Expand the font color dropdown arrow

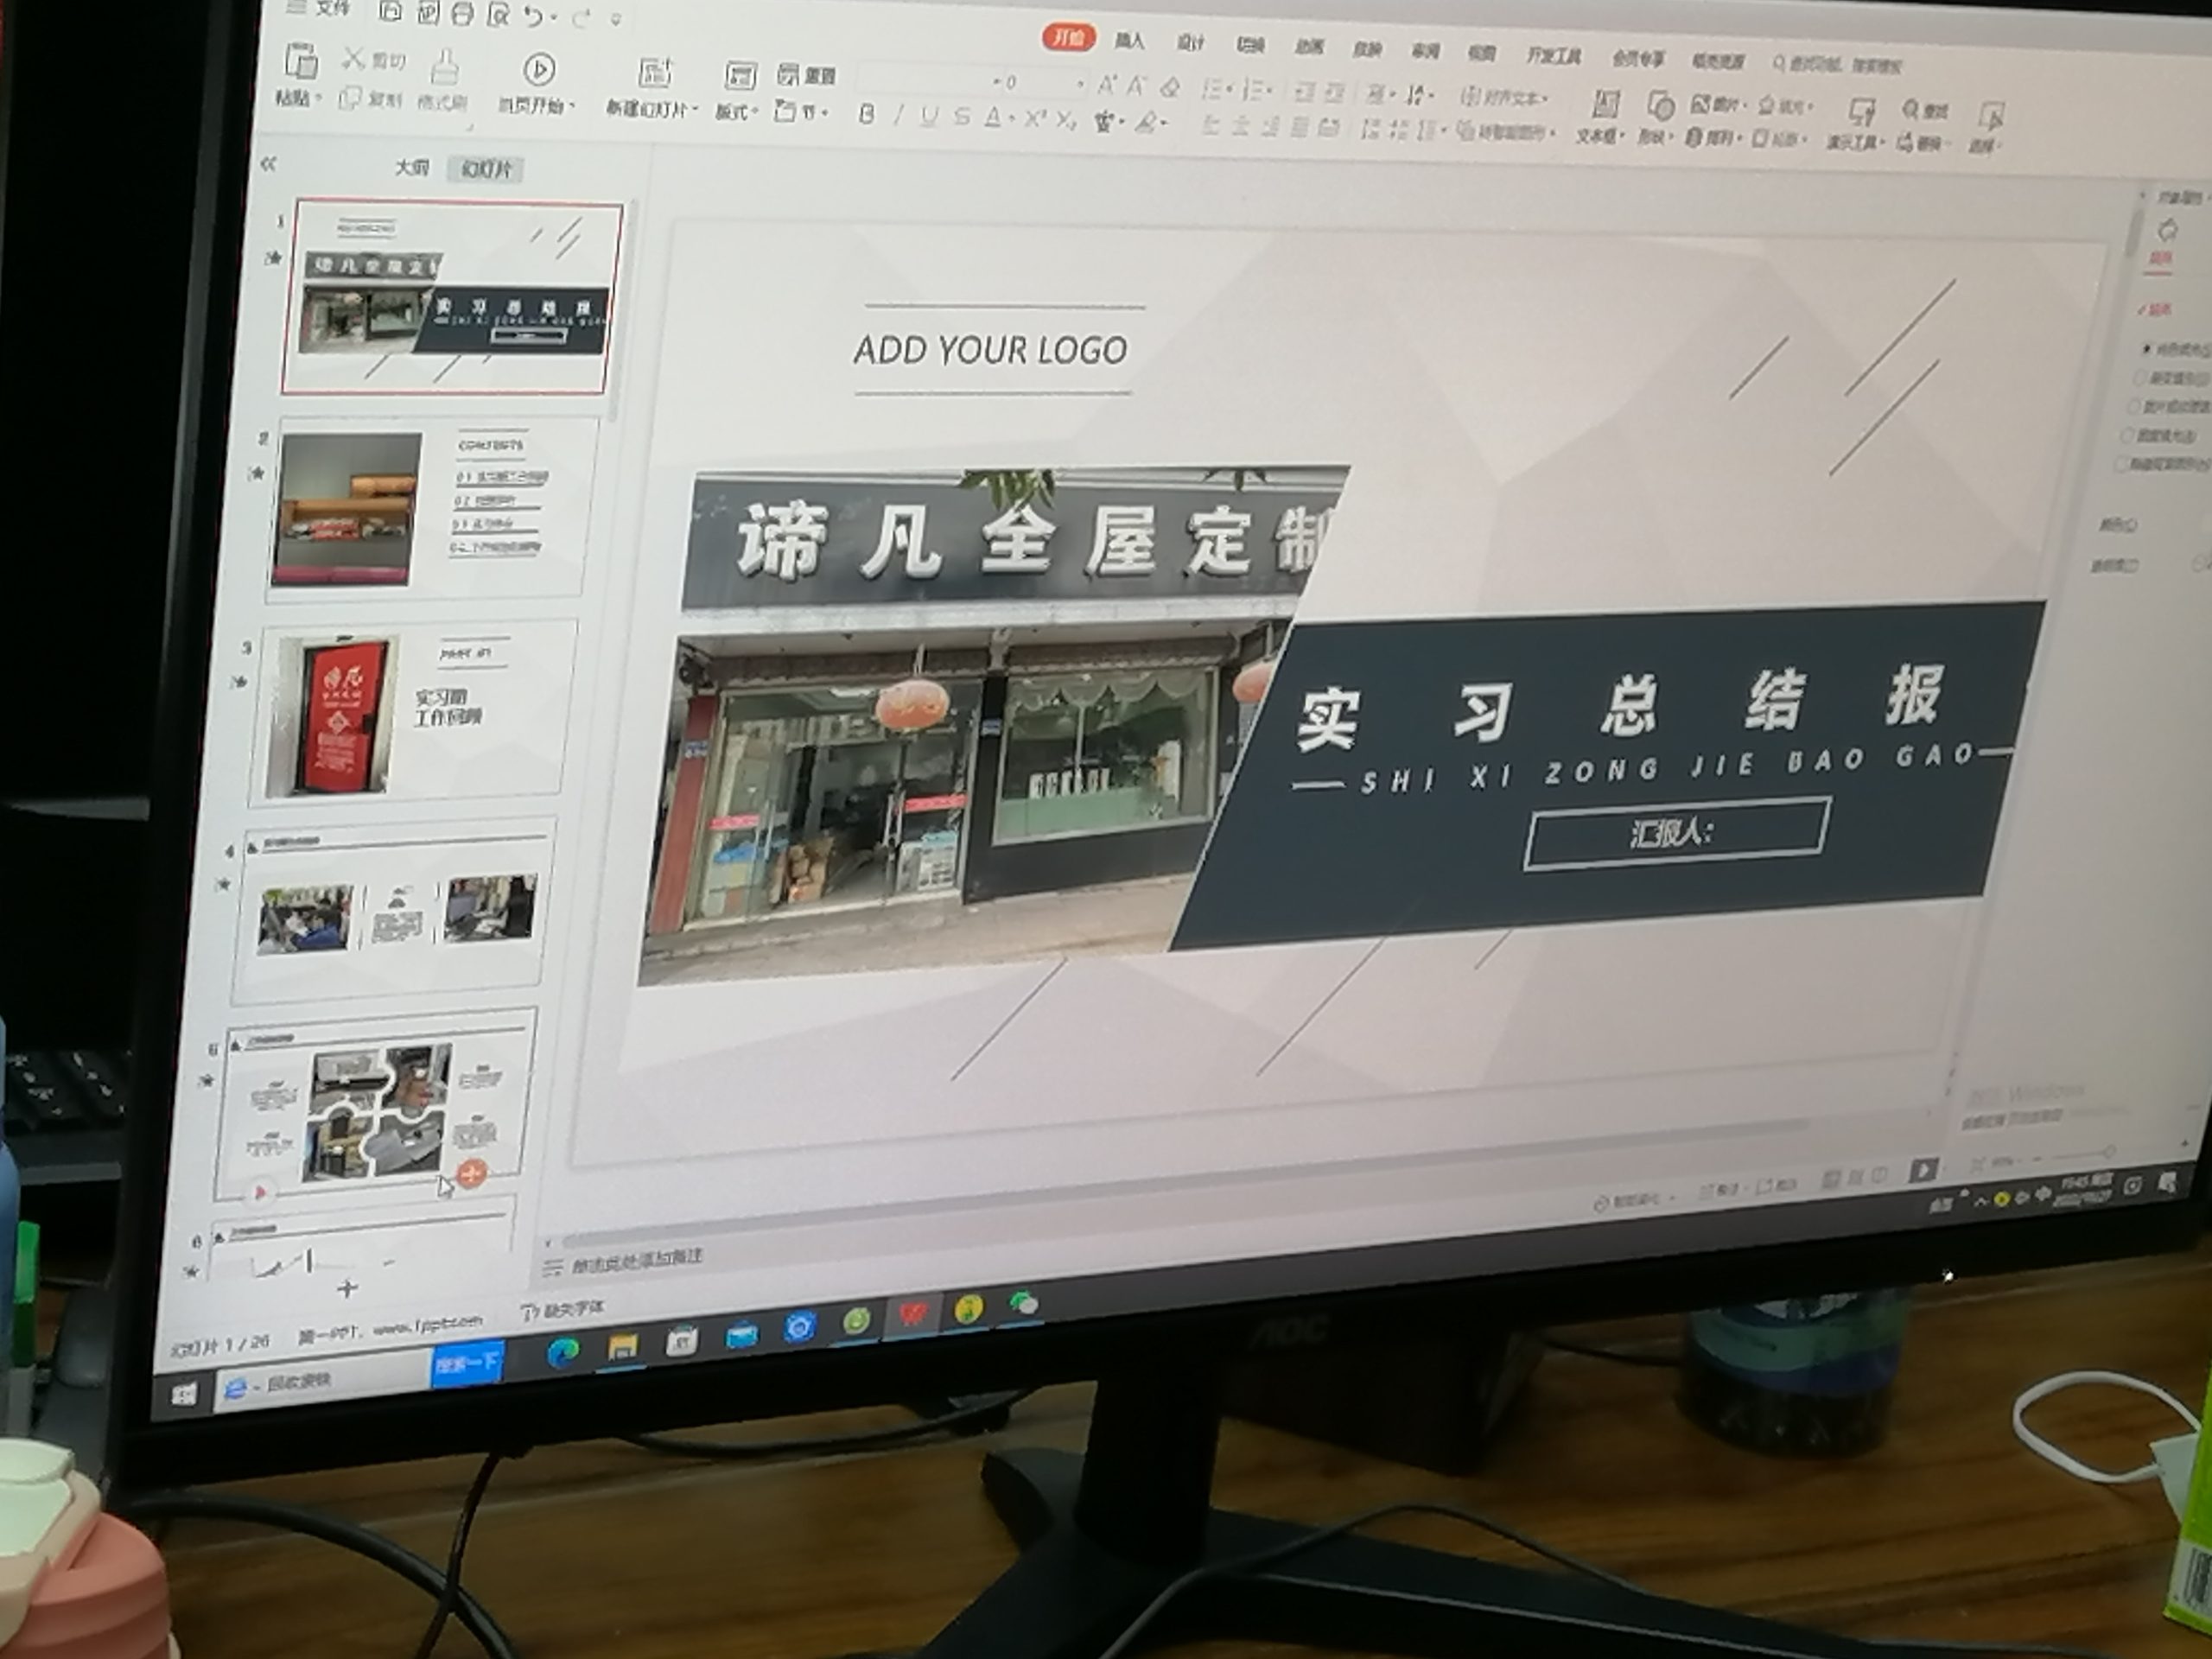click(1013, 120)
